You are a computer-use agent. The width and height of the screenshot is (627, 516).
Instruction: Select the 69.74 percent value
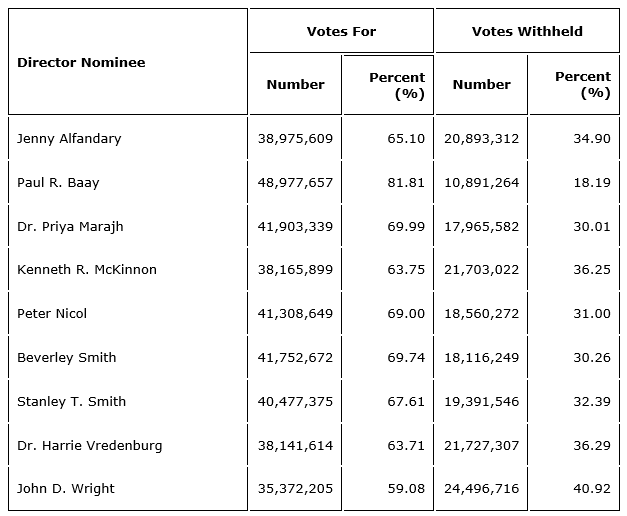pos(406,357)
